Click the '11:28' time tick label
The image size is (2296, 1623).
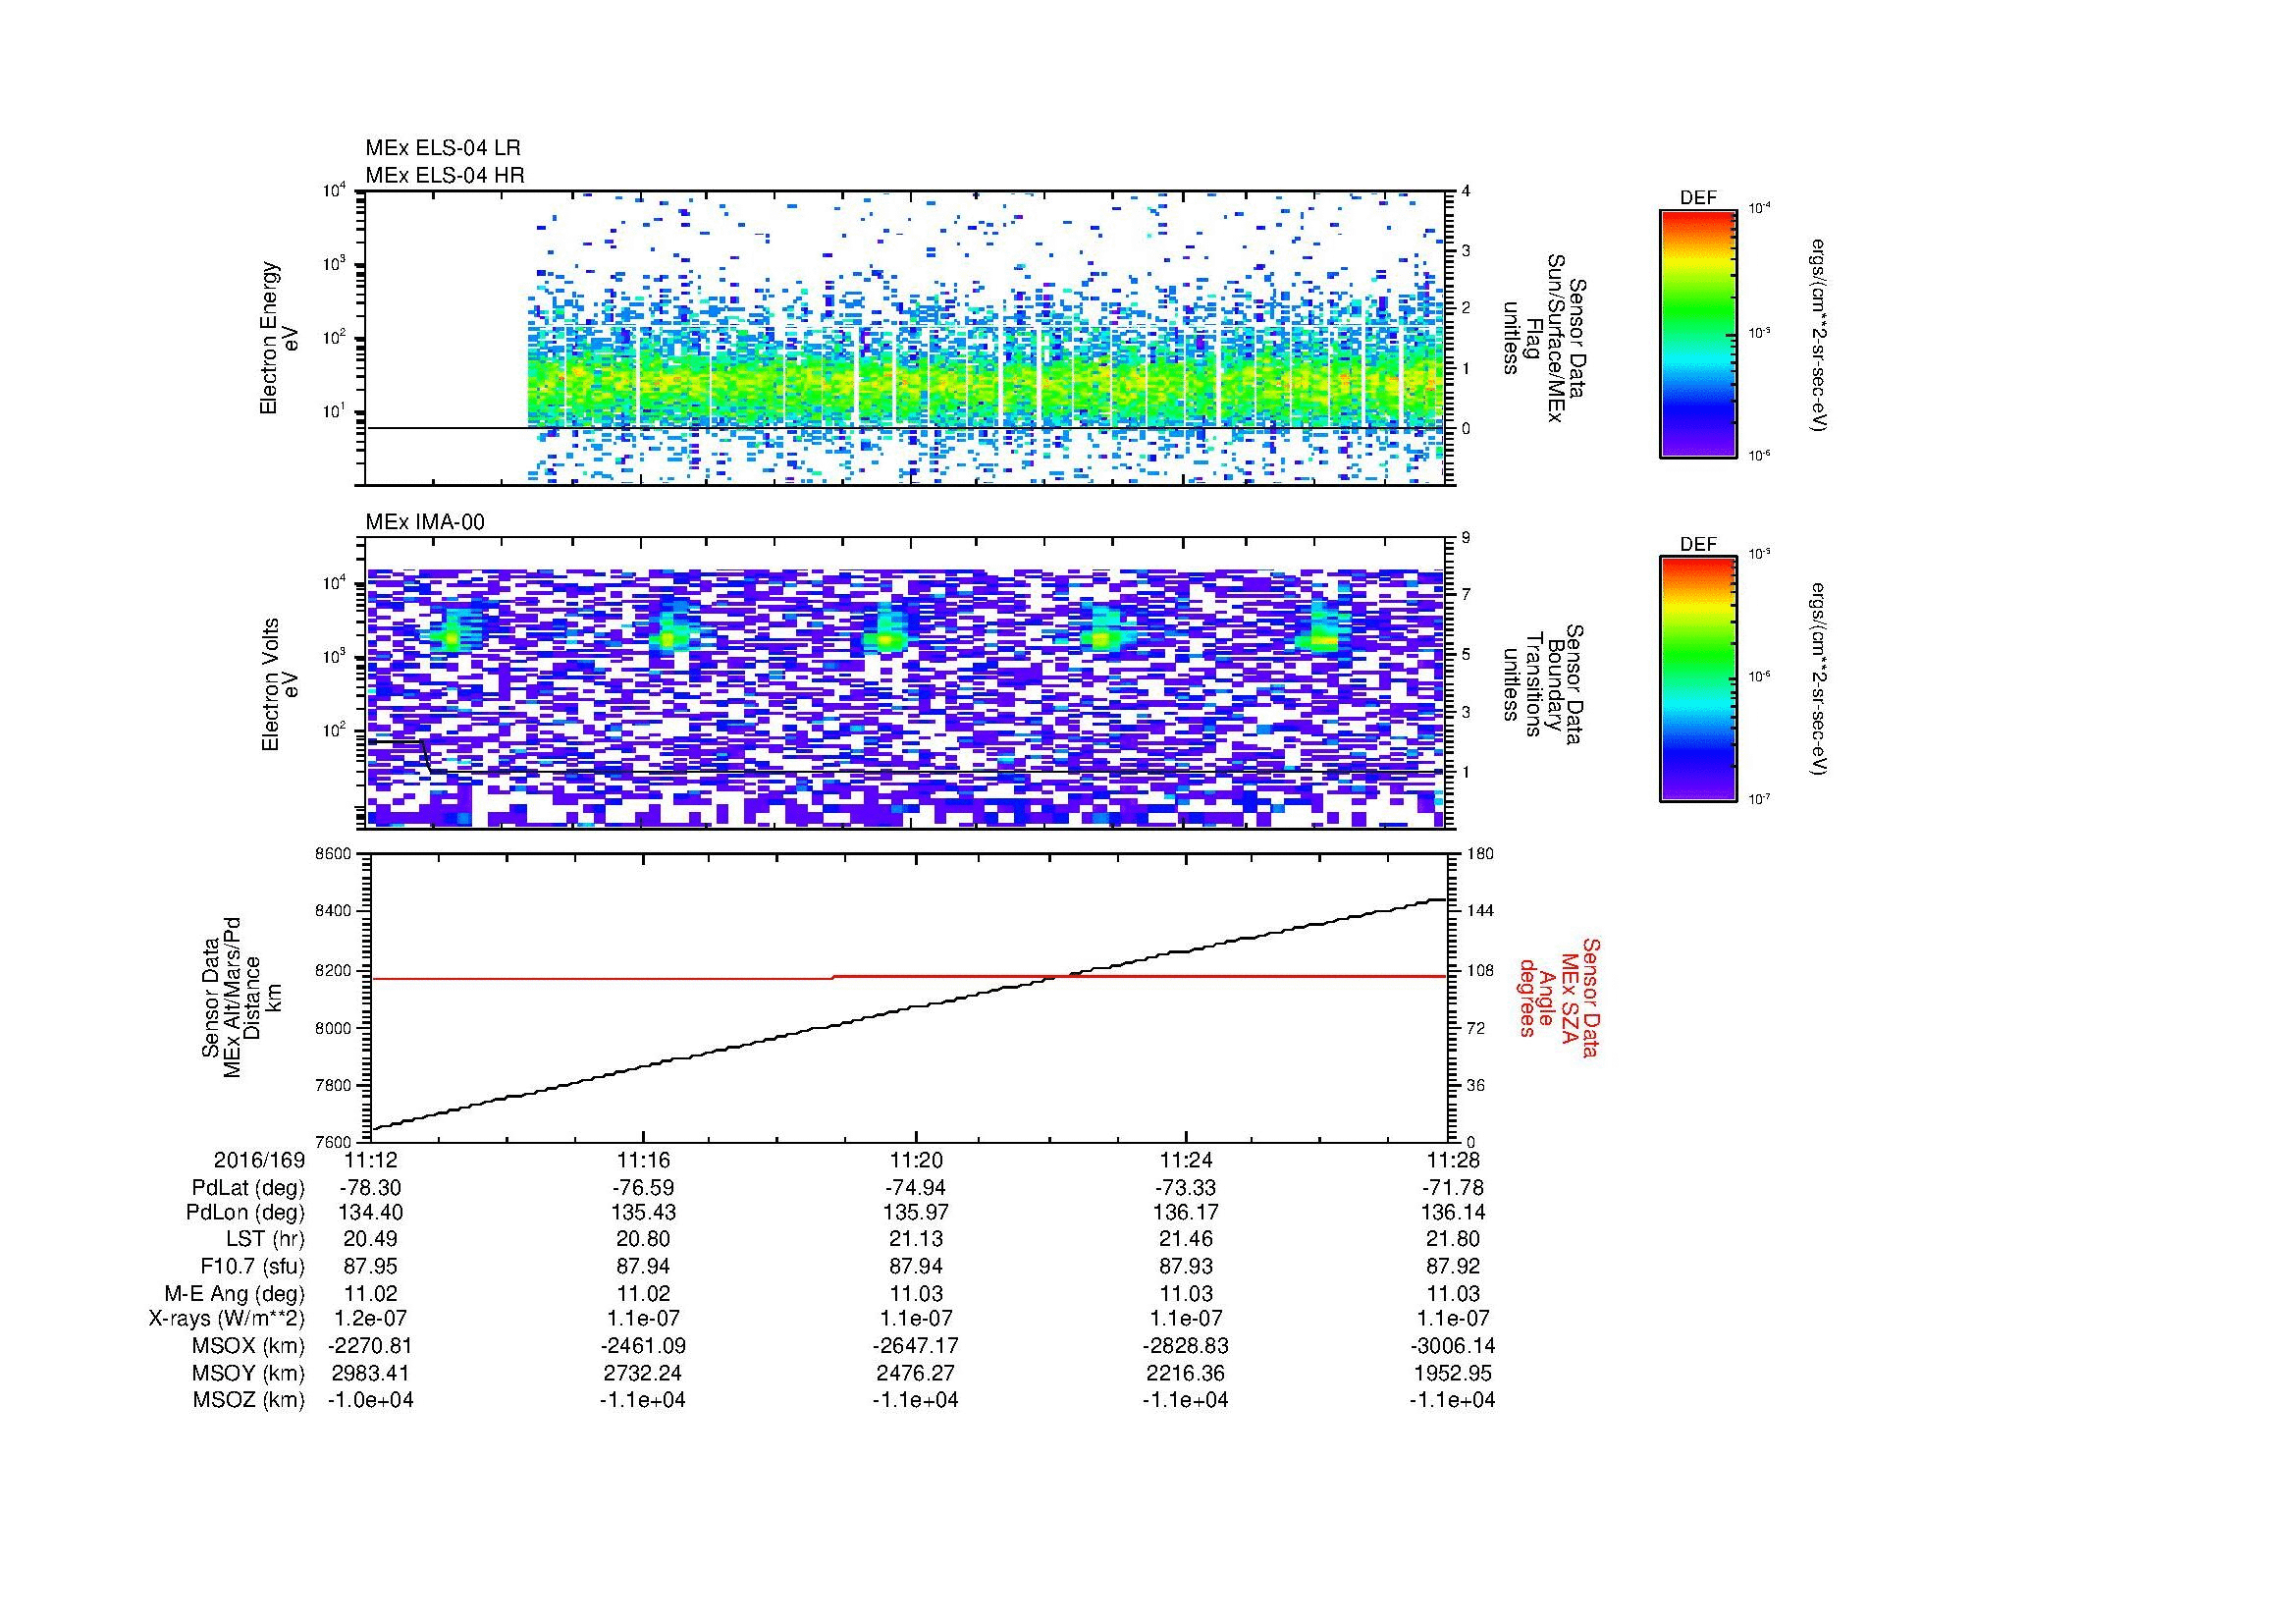(1452, 1161)
